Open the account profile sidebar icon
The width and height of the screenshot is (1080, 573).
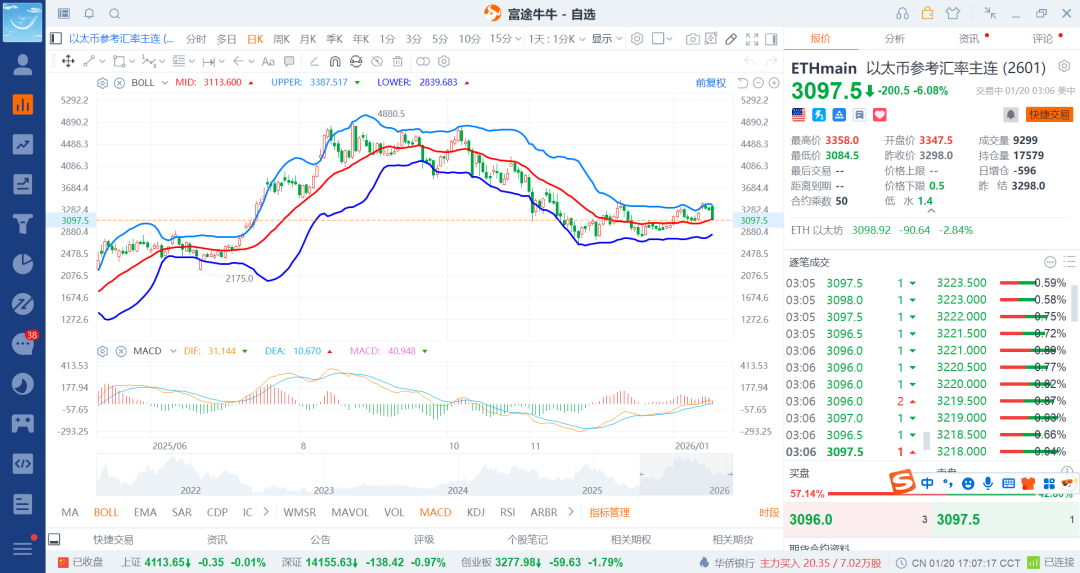23,65
